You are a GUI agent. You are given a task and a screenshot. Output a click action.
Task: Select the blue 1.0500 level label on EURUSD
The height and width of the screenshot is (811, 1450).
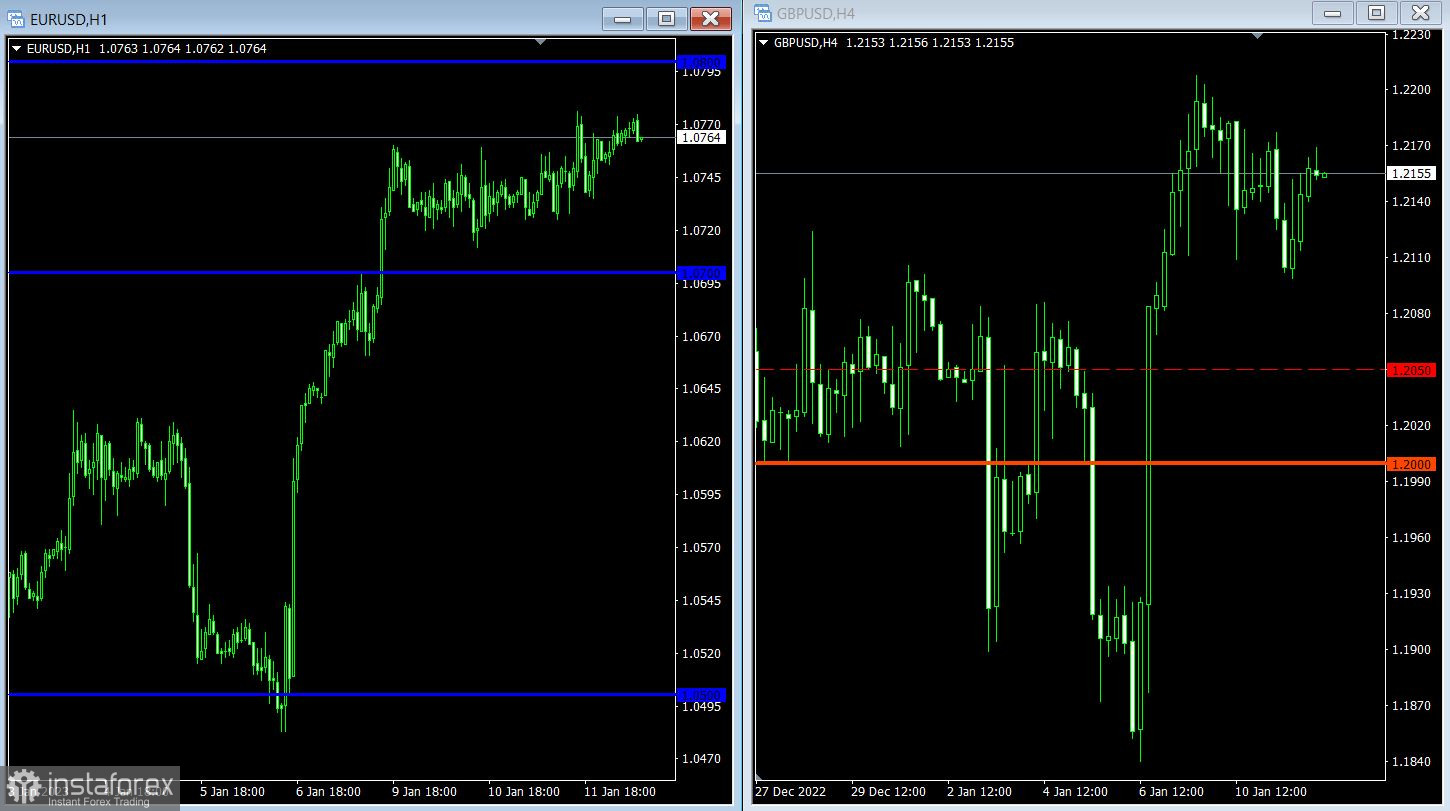(x=701, y=694)
